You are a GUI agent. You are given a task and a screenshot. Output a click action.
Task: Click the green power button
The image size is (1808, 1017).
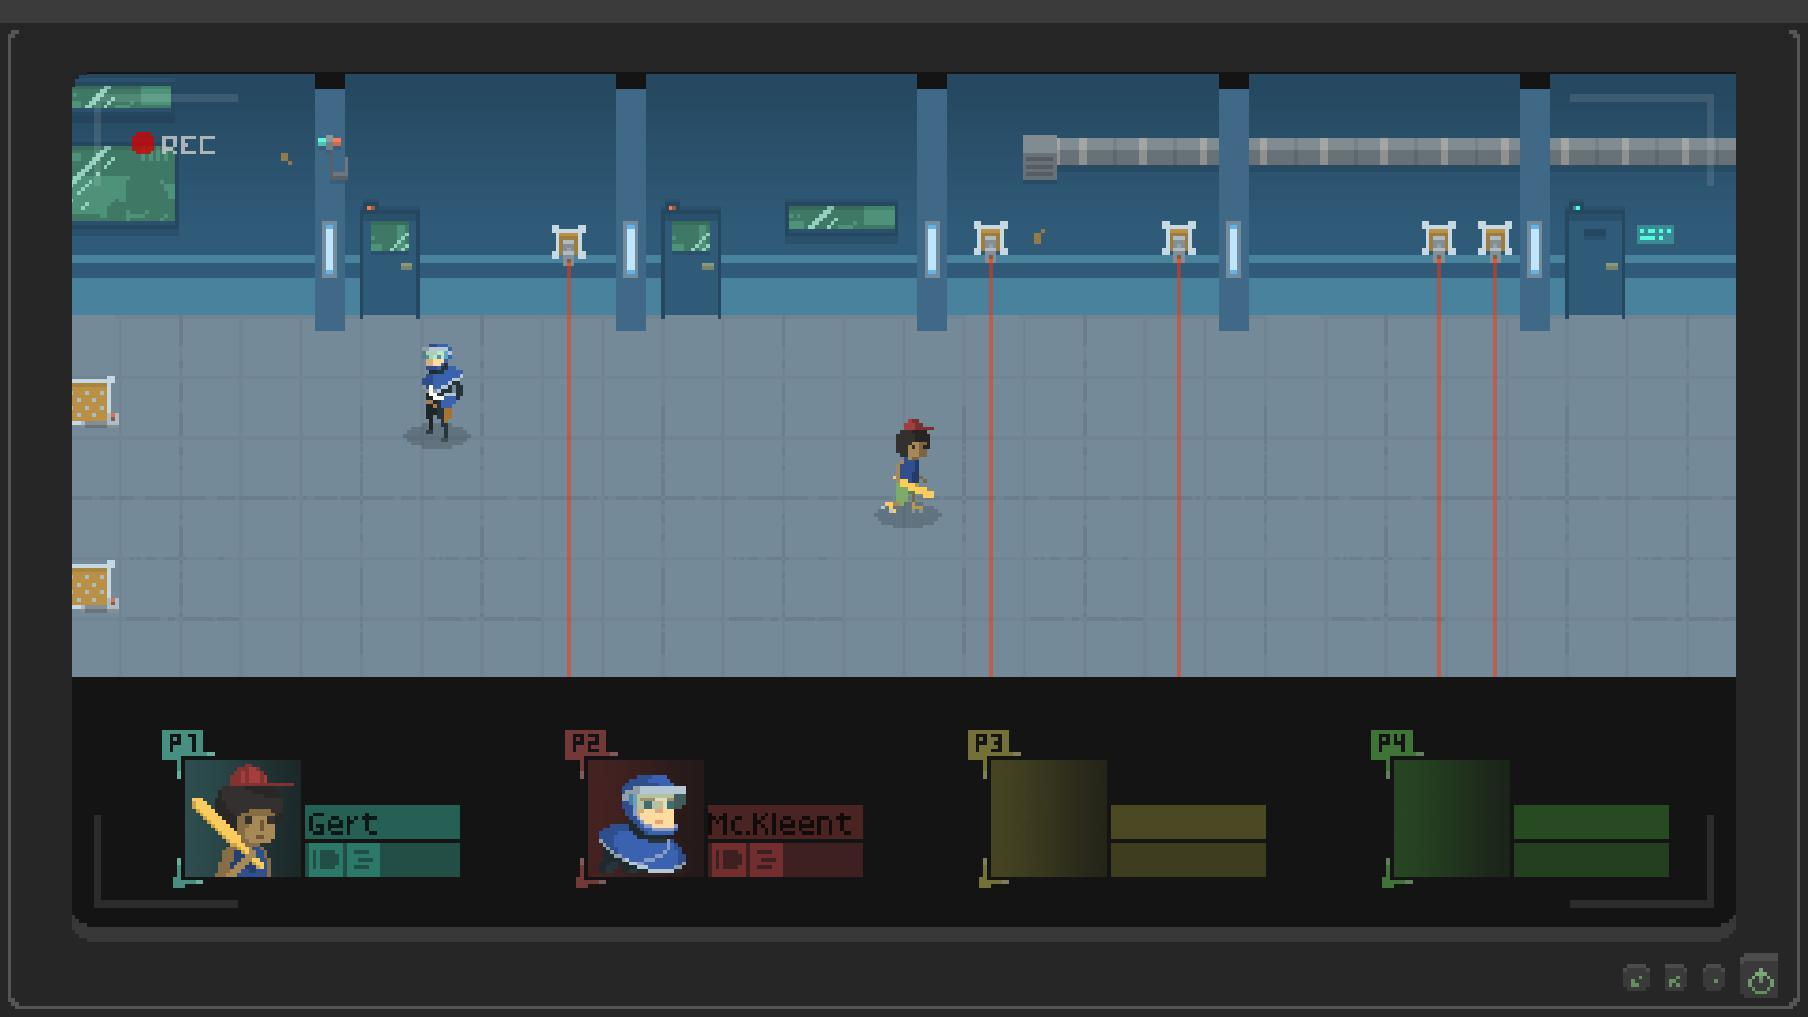click(1760, 980)
